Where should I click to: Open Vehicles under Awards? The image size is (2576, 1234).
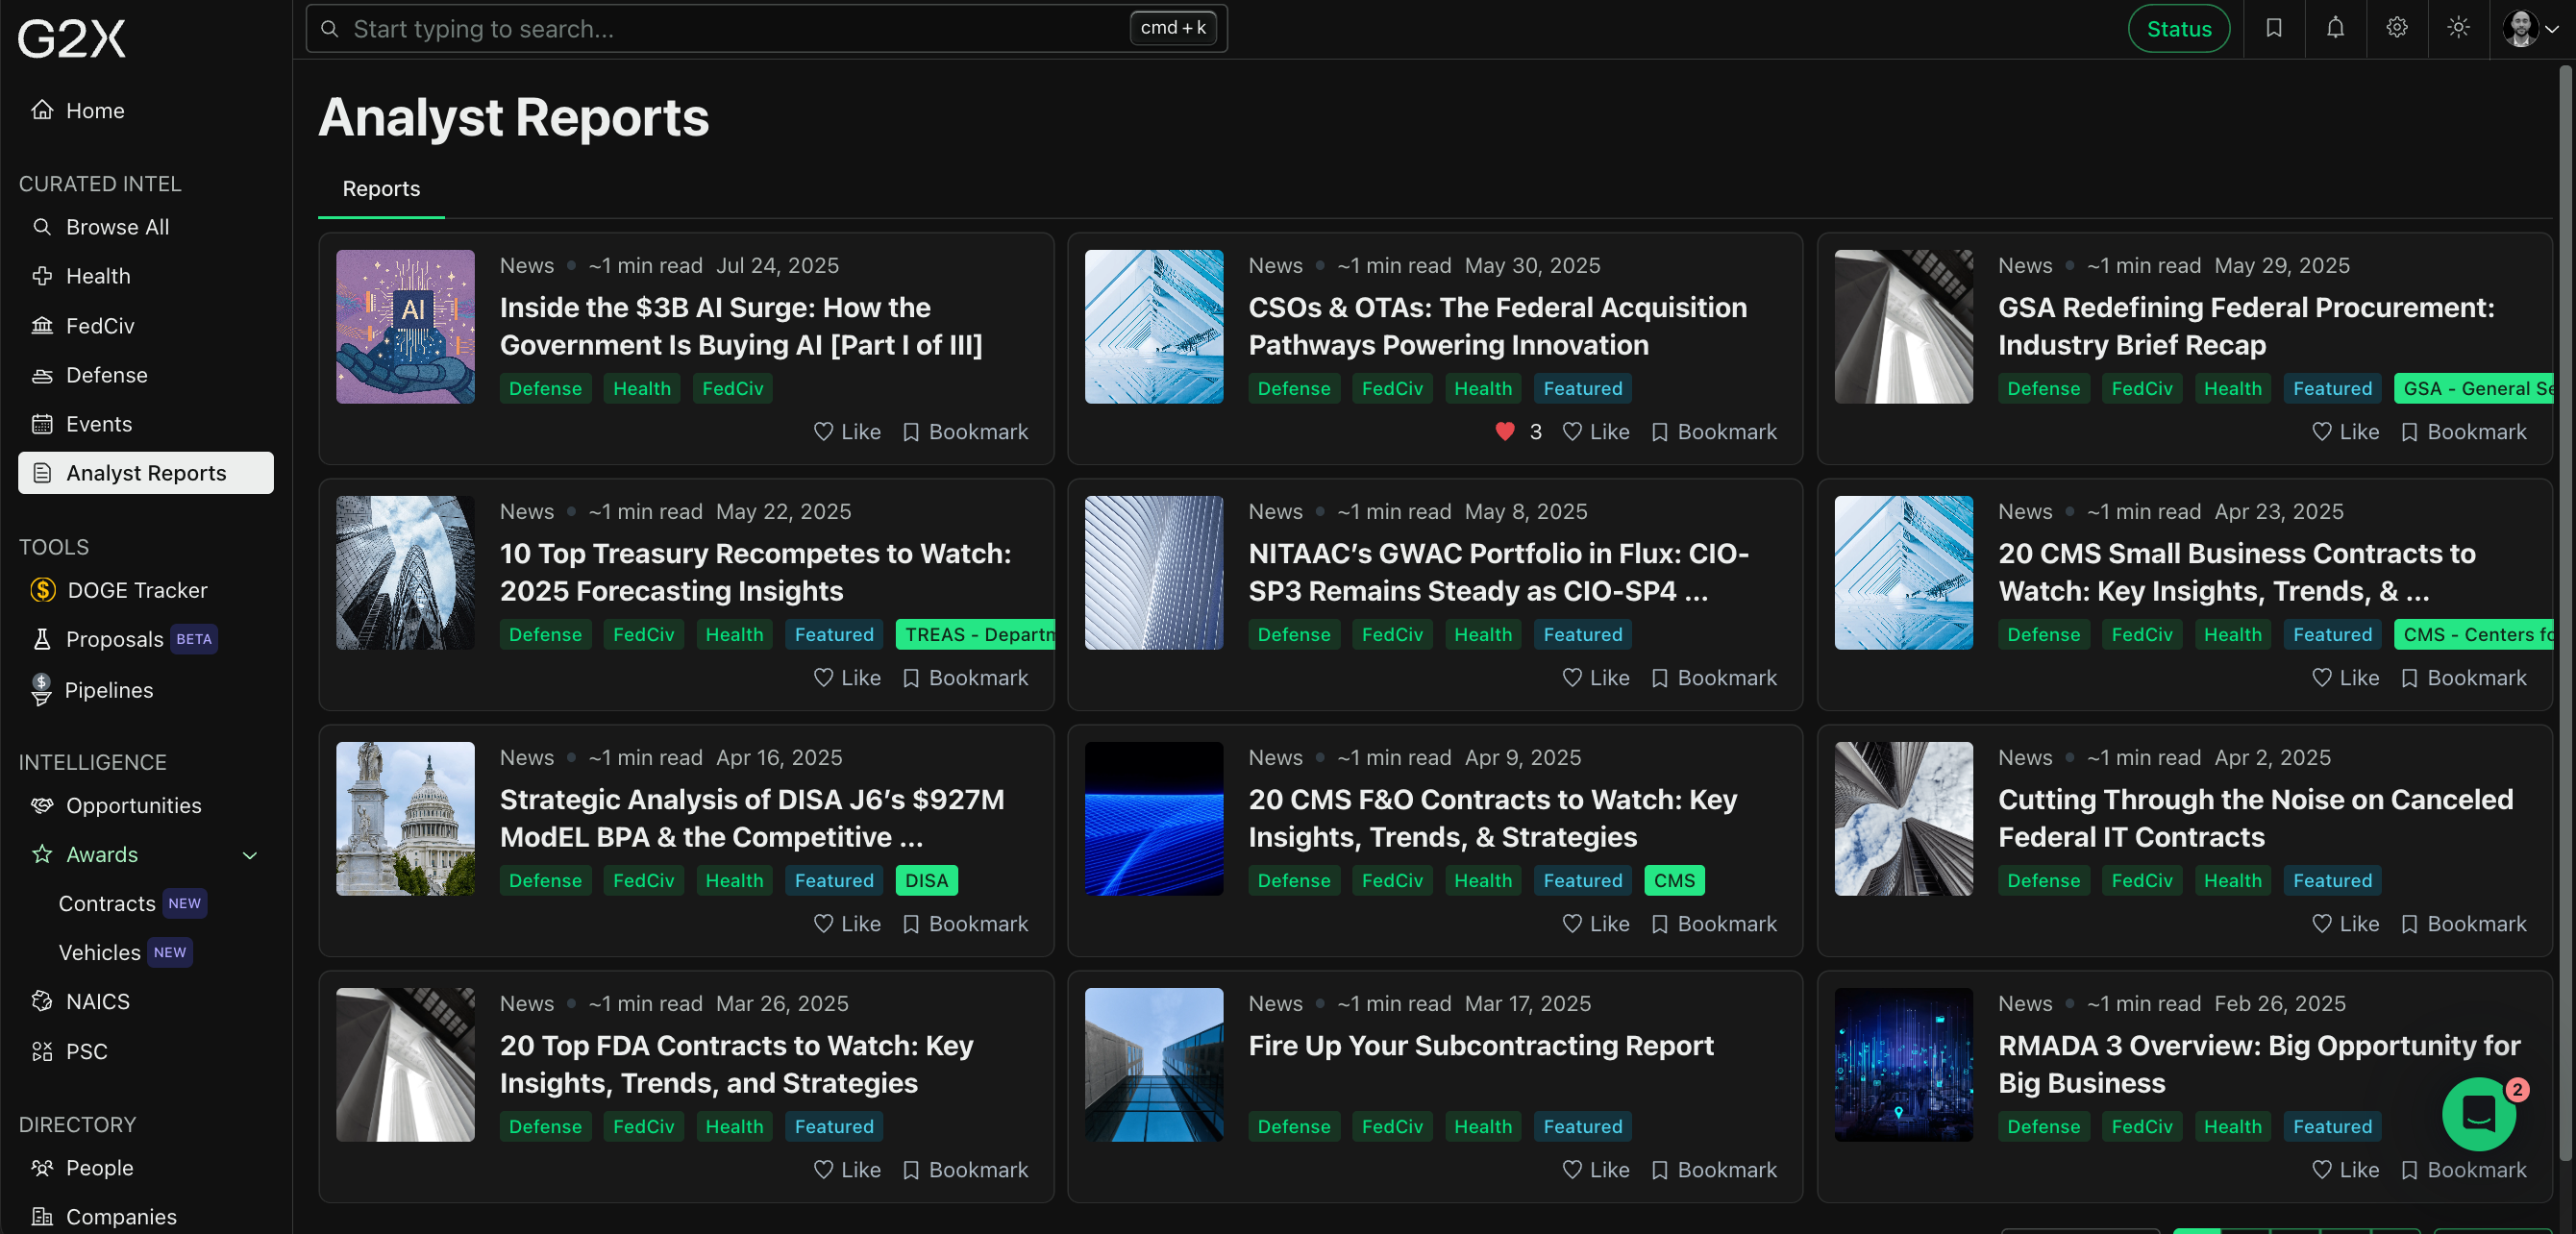point(99,952)
